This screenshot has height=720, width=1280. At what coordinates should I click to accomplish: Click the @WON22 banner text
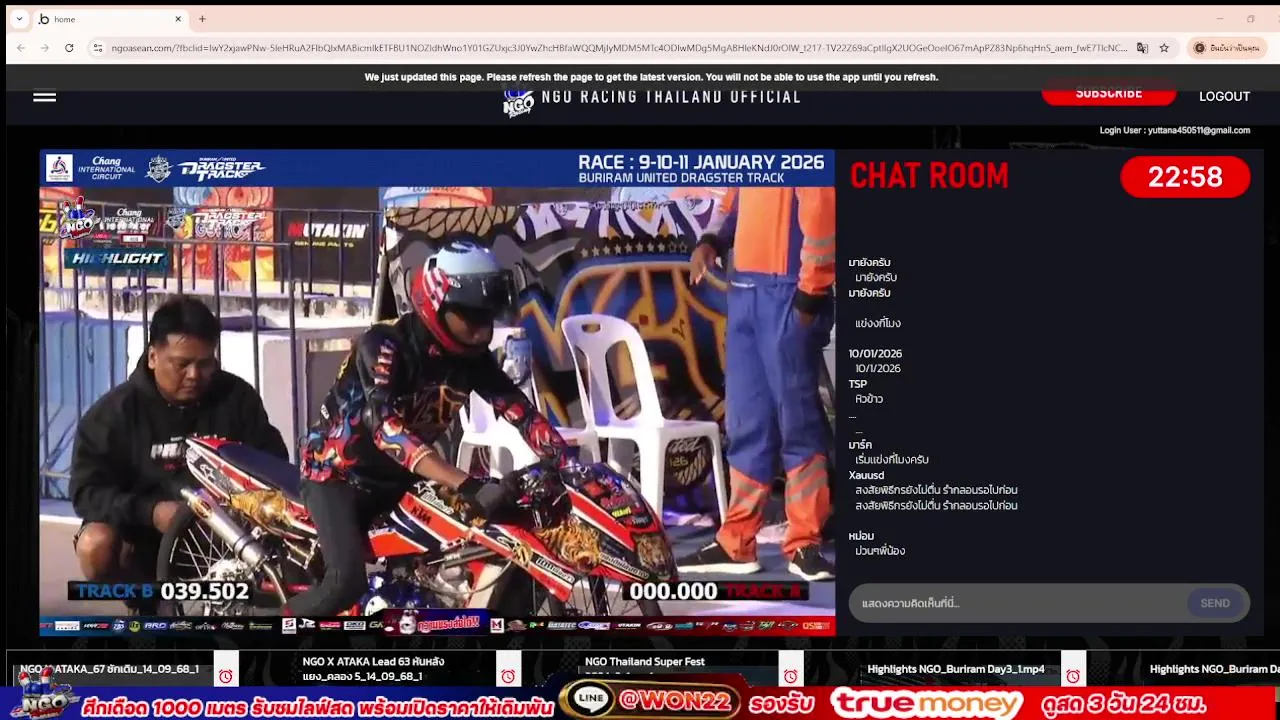[675, 701]
